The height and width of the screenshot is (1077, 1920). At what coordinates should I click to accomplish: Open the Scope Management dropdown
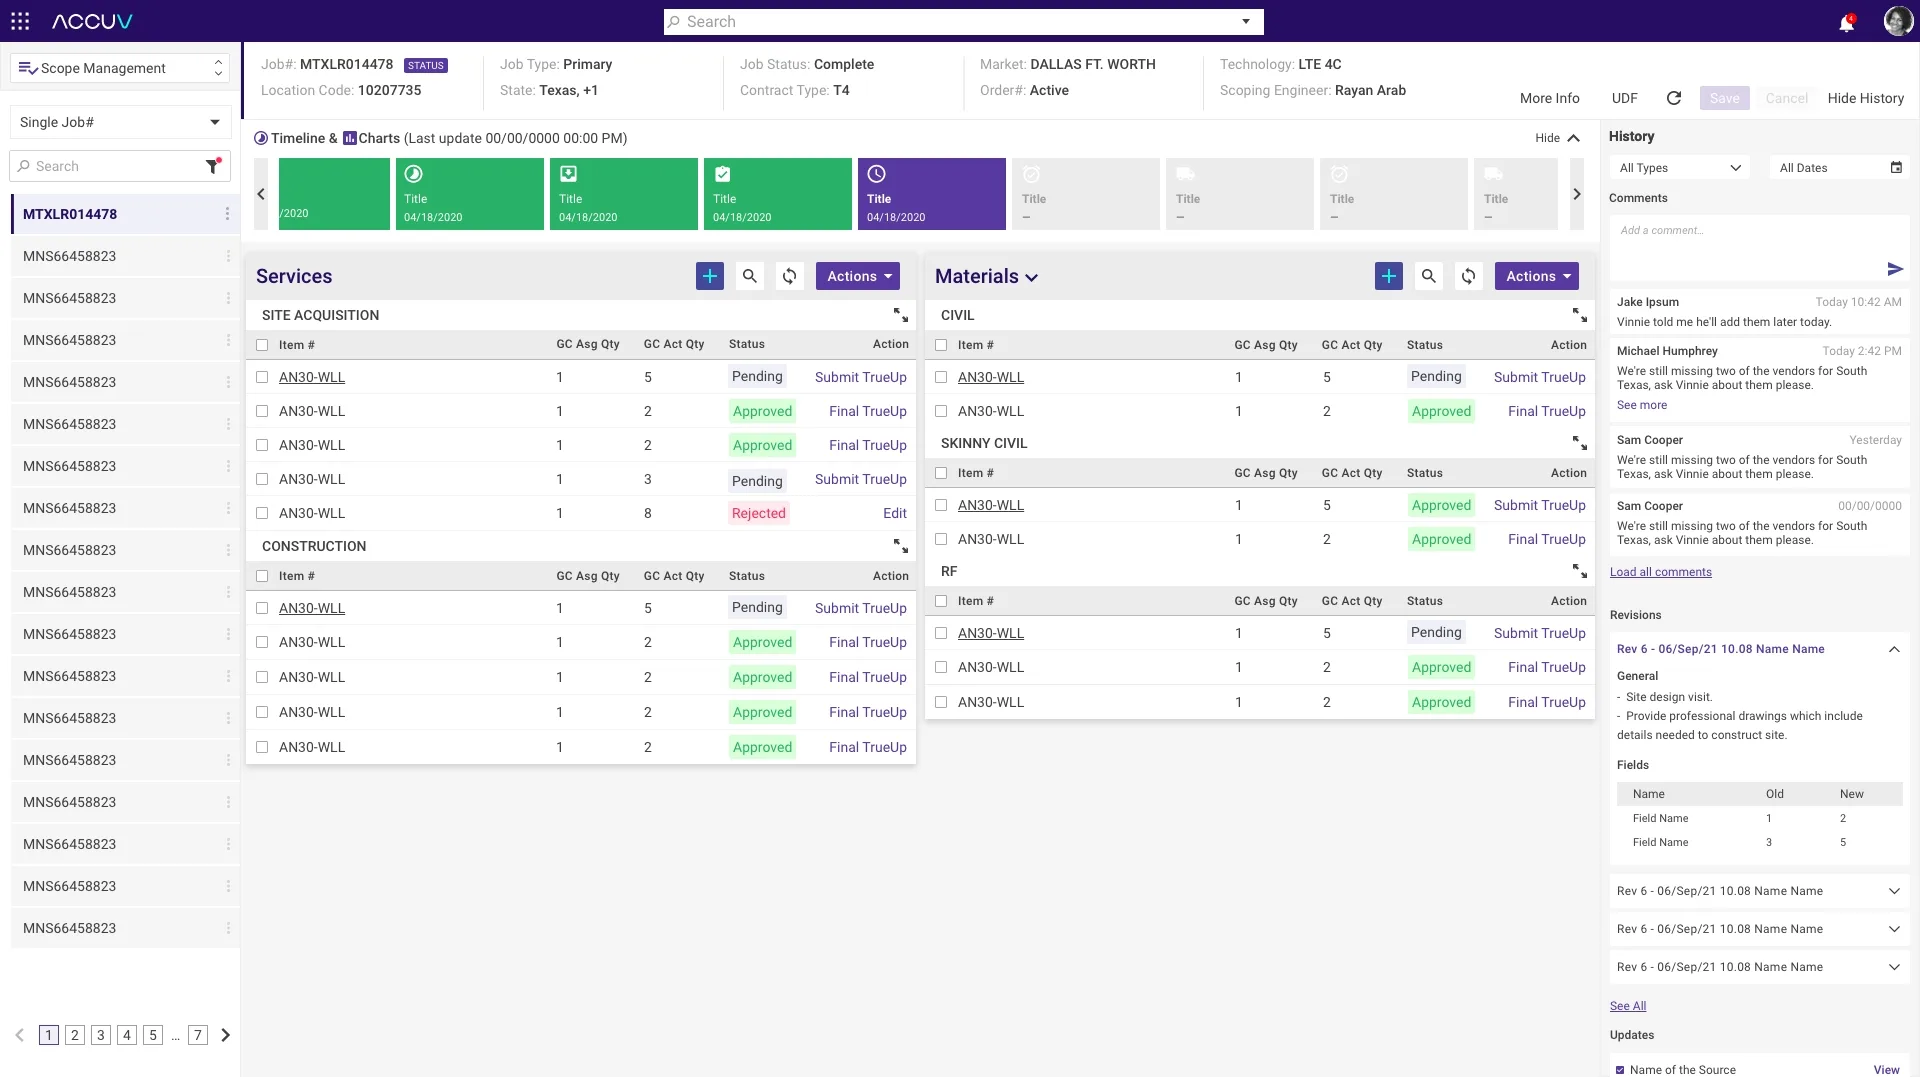[120, 68]
